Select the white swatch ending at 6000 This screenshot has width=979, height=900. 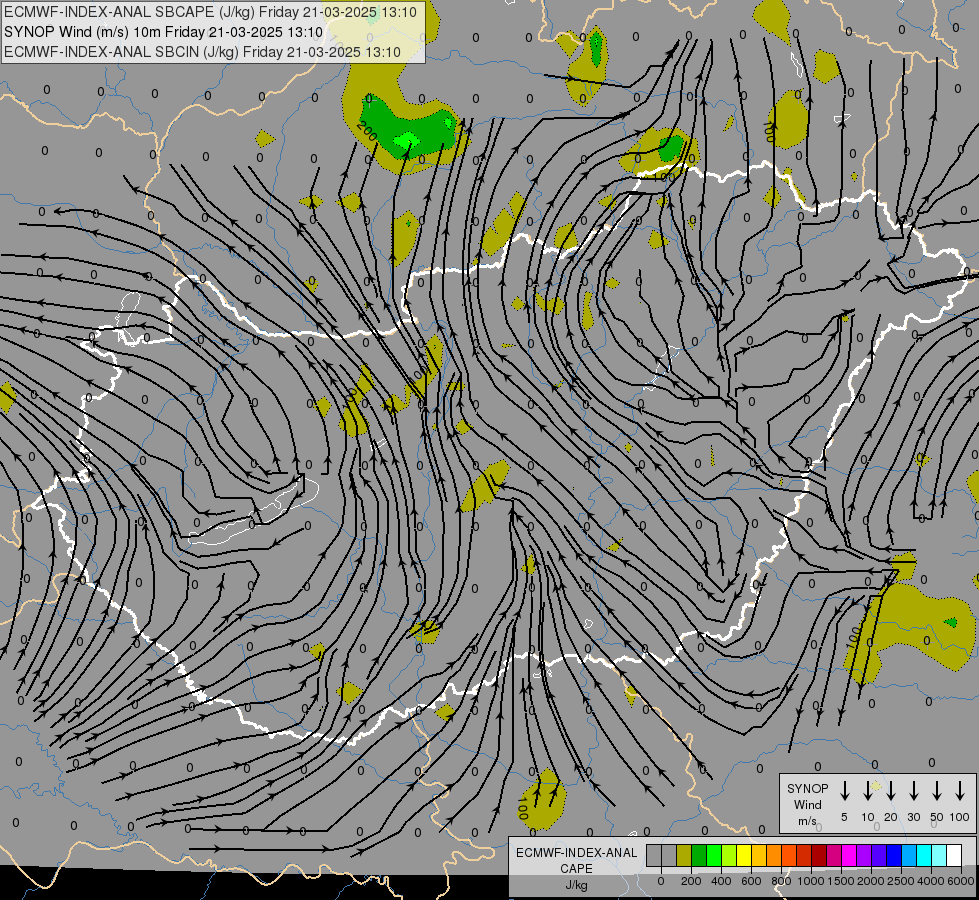[954, 856]
